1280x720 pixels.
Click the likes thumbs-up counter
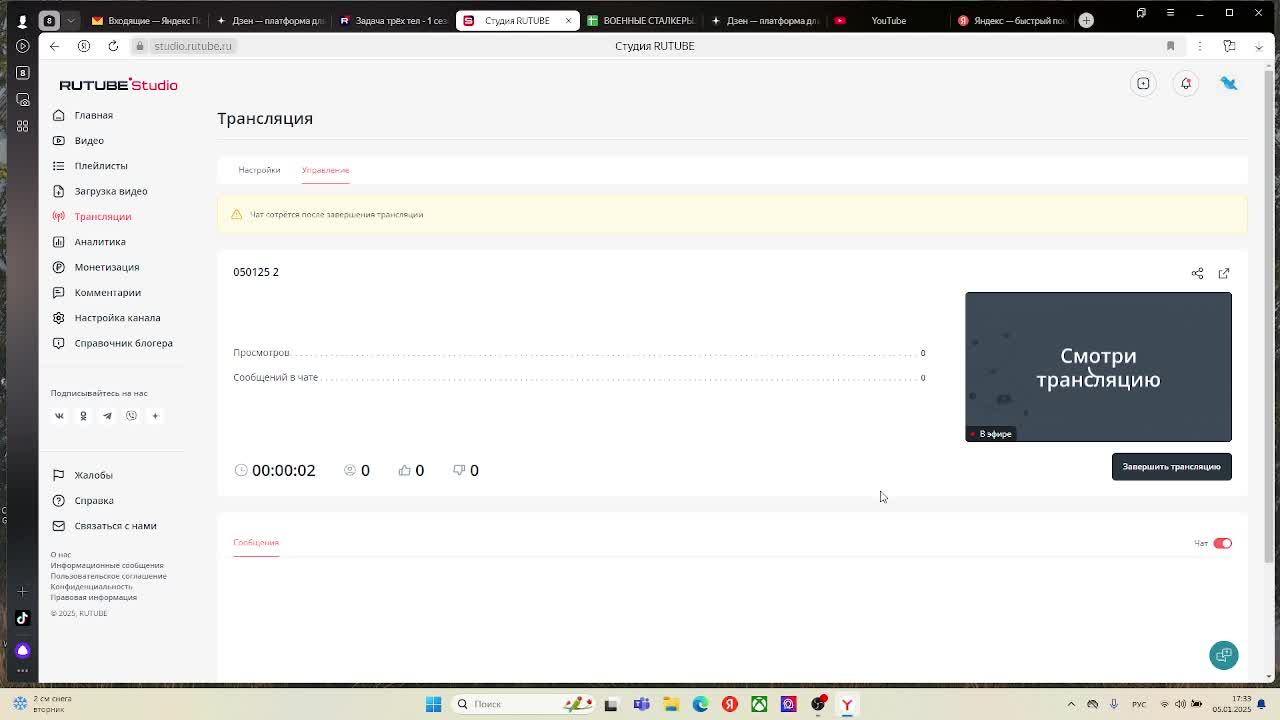[411, 470]
